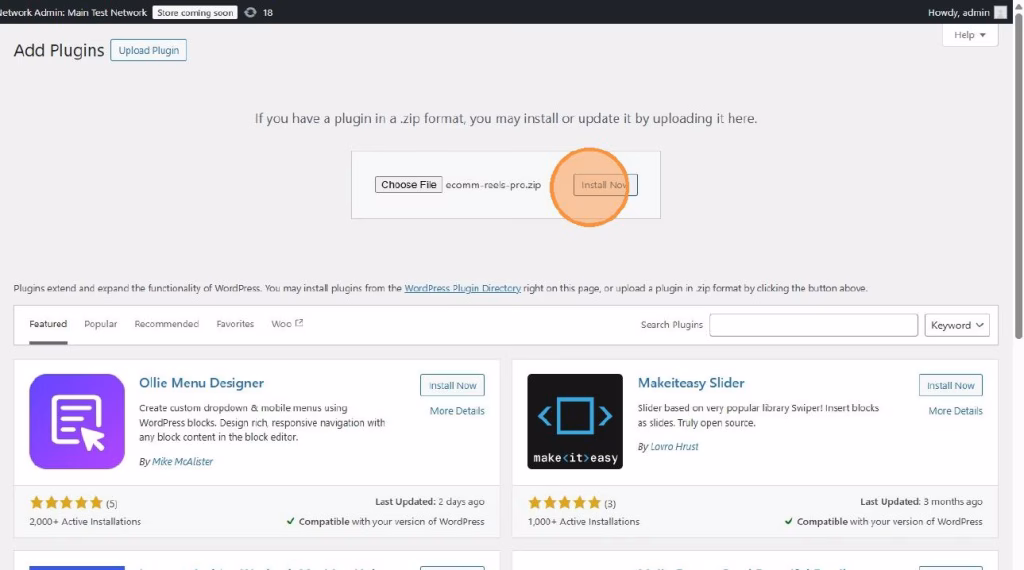
Task: Open the Makeiteasy Slider plugin icon
Action: coord(575,421)
